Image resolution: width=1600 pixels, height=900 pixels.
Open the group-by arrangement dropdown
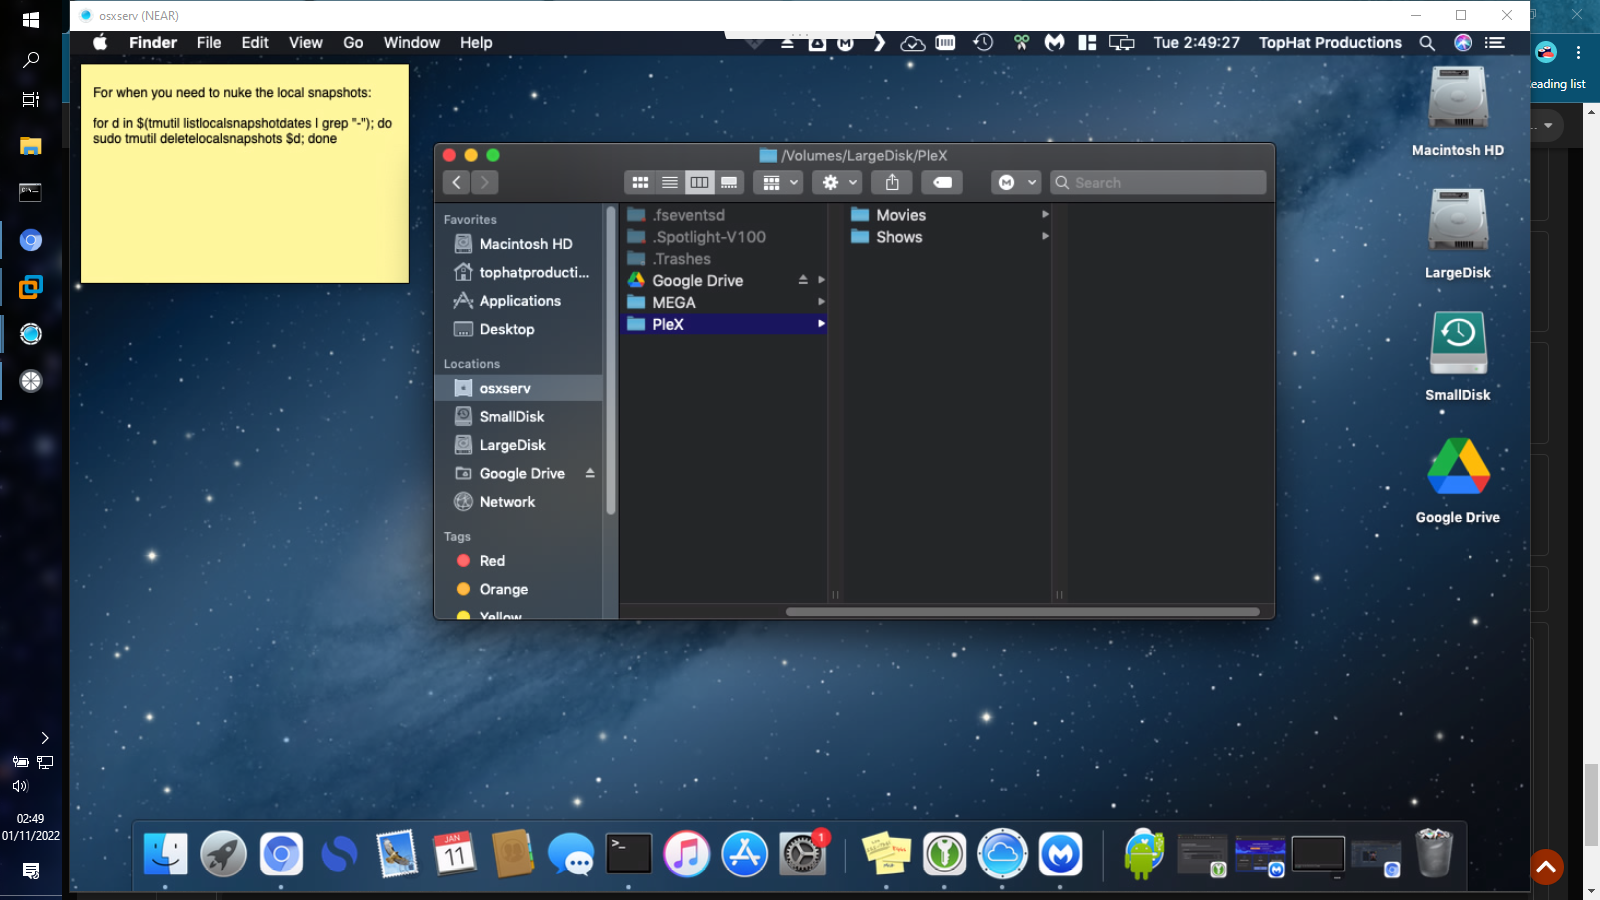pyautogui.click(x=781, y=182)
